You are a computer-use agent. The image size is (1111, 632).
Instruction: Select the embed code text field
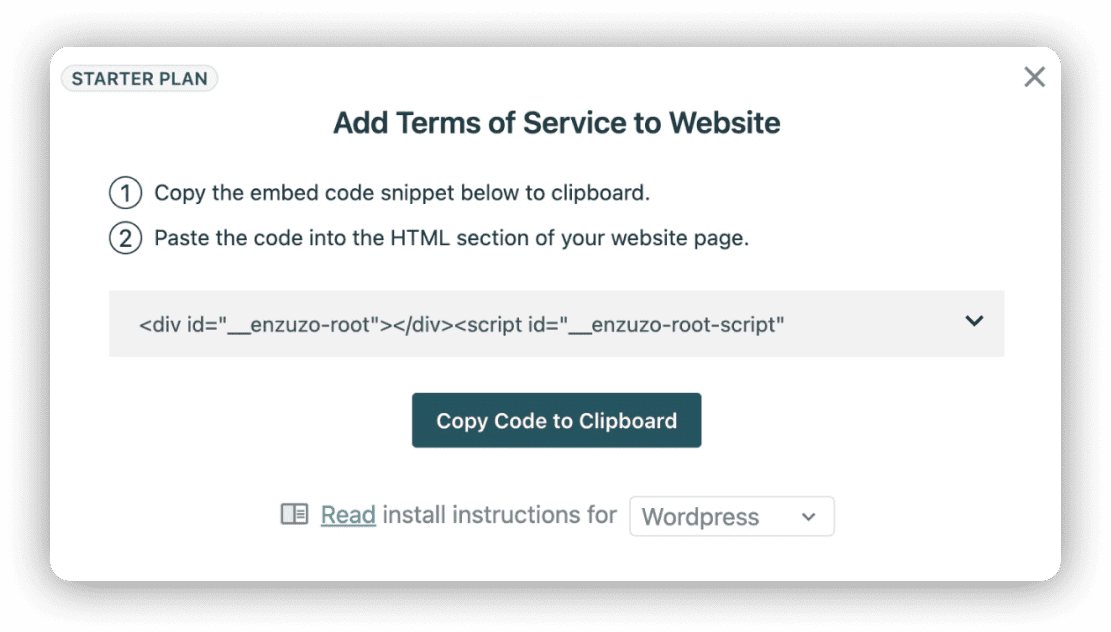click(x=500, y=323)
